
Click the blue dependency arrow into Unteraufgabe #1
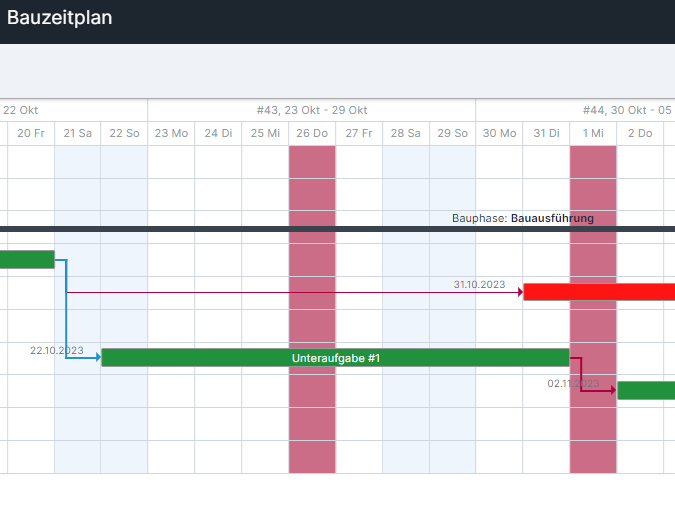tap(96, 357)
